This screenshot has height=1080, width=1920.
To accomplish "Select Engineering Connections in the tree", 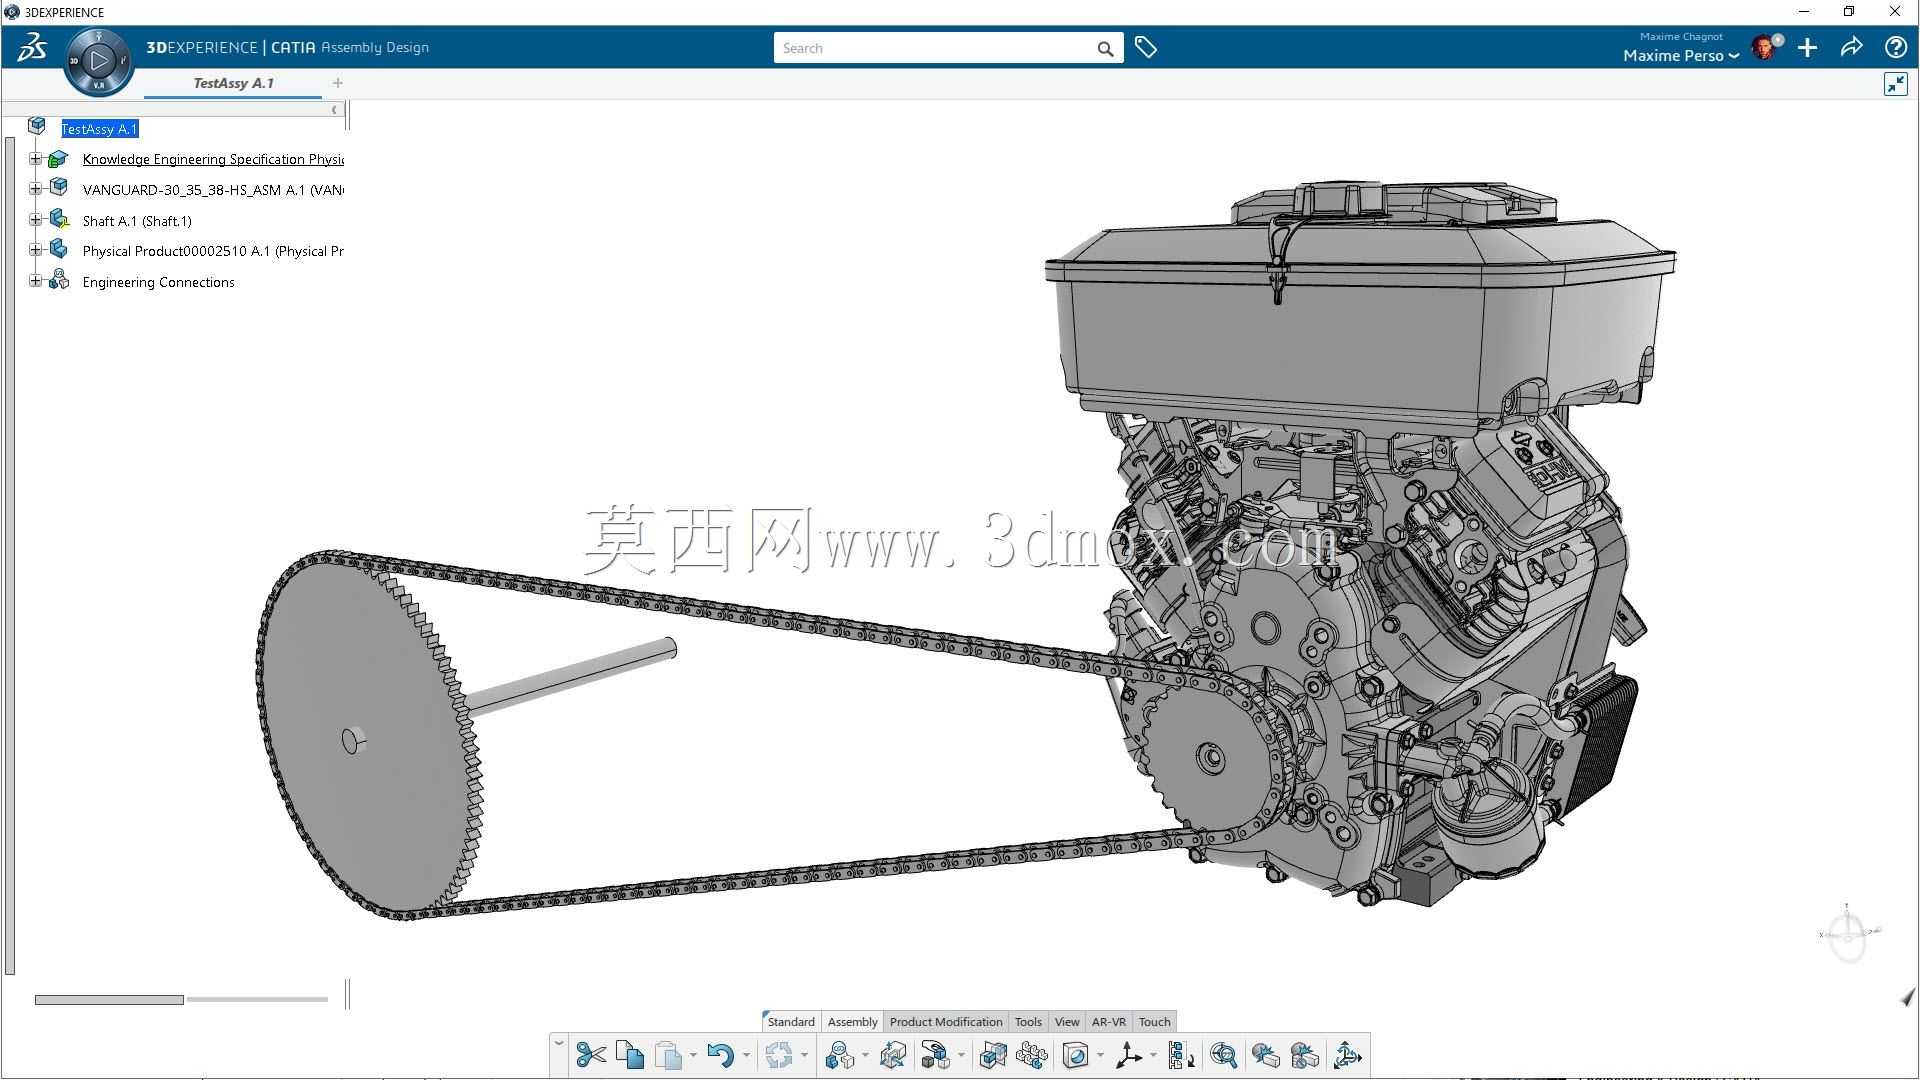I will coord(158,282).
